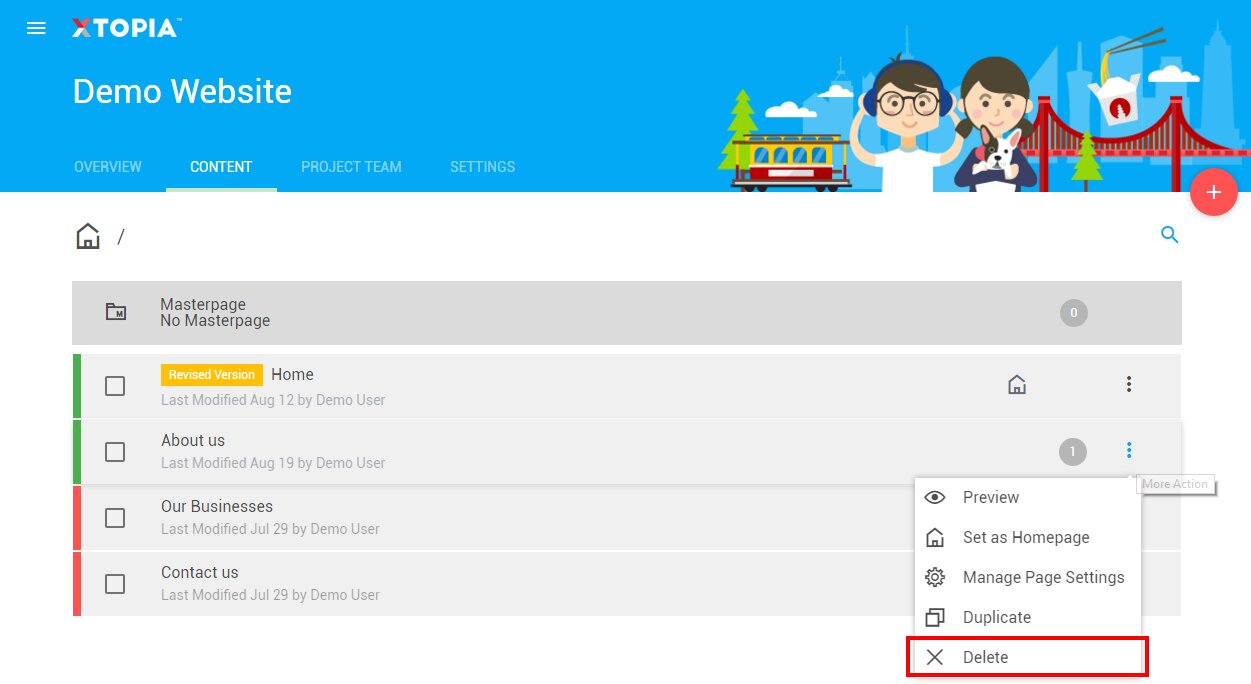Switch to the Project Team tab
The width and height of the screenshot is (1251, 684).
pyautogui.click(x=351, y=167)
